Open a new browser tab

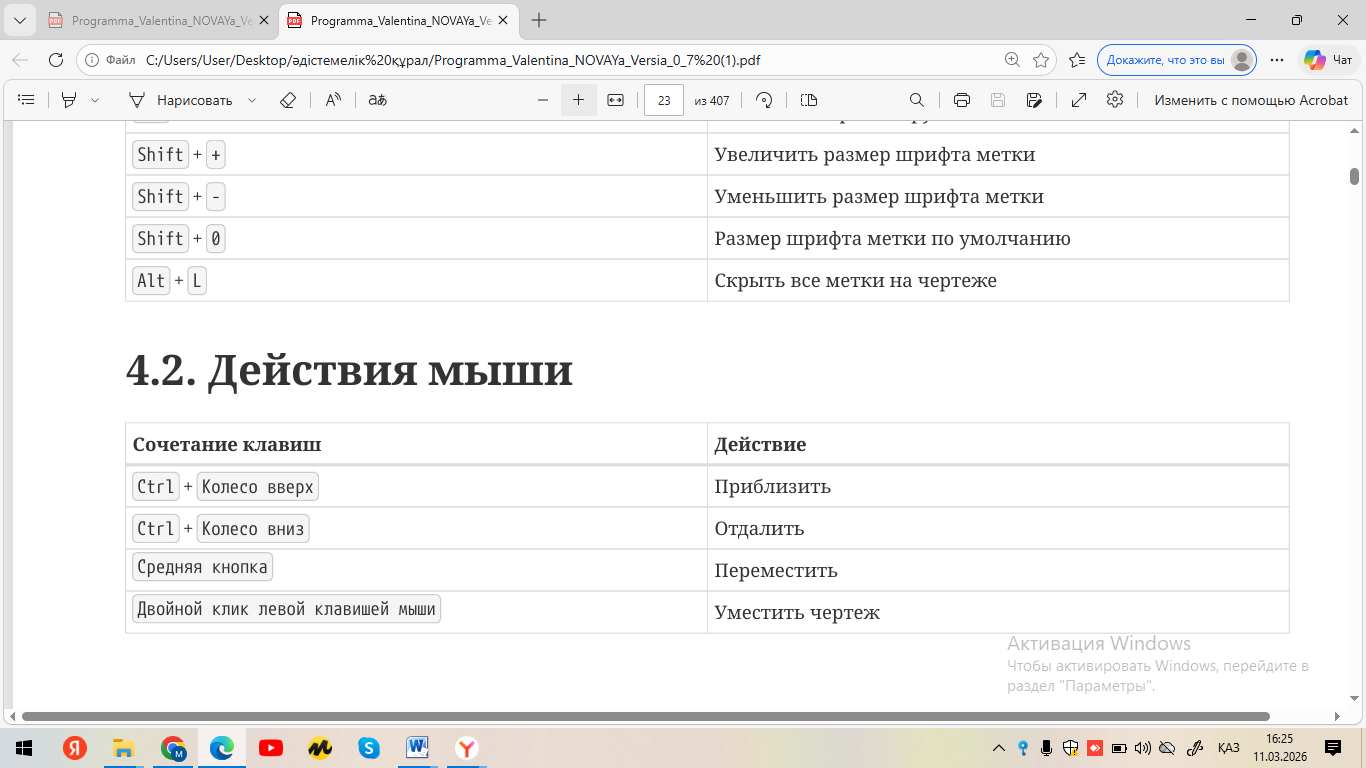click(539, 20)
